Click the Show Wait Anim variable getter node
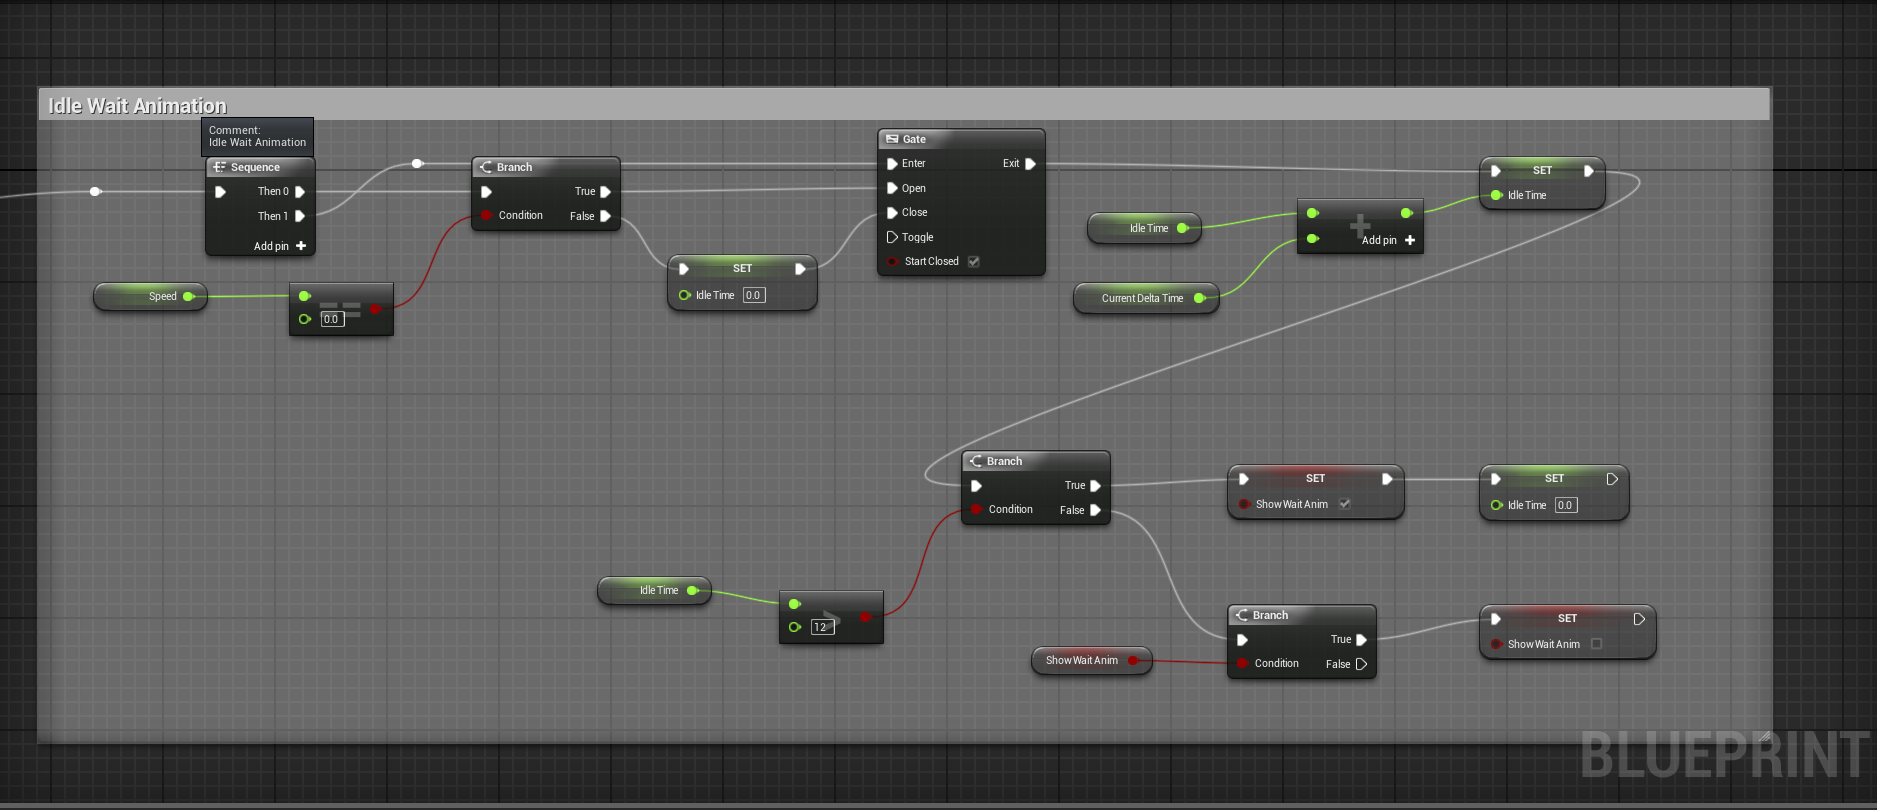1877x810 pixels. pyautogui.click(x=1091, y=660)
